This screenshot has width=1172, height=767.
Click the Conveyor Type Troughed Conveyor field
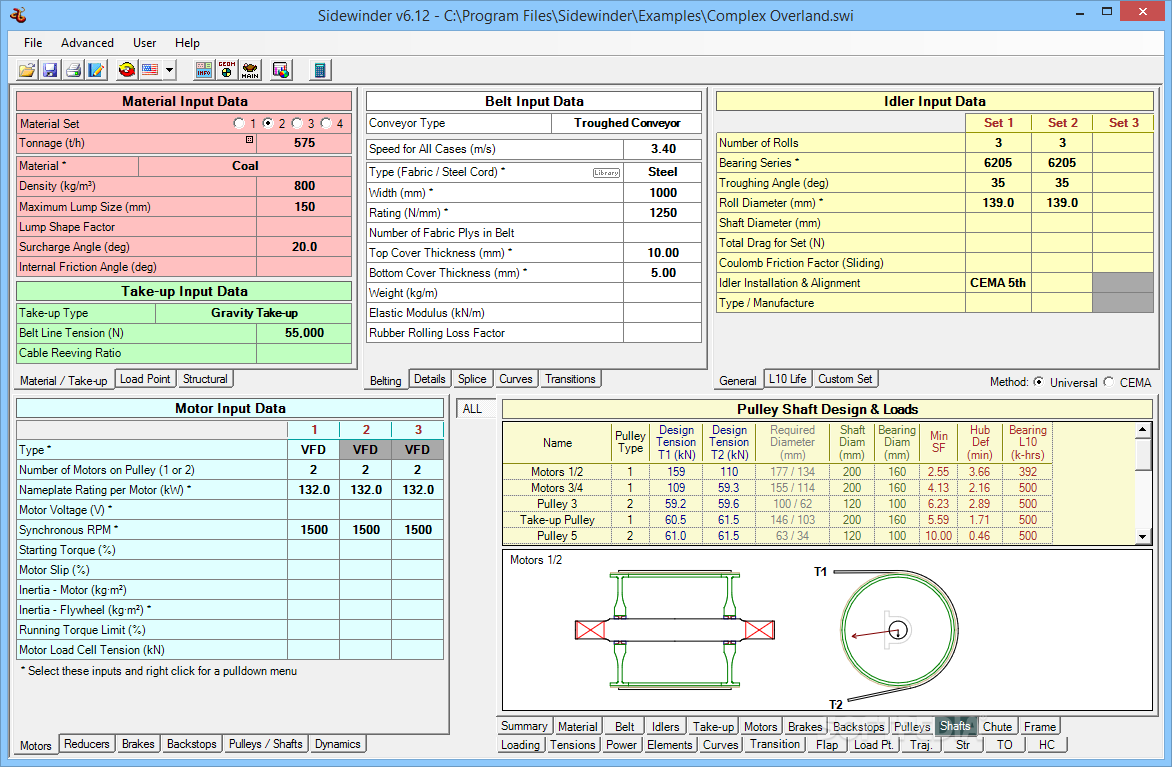click(626, 123)
